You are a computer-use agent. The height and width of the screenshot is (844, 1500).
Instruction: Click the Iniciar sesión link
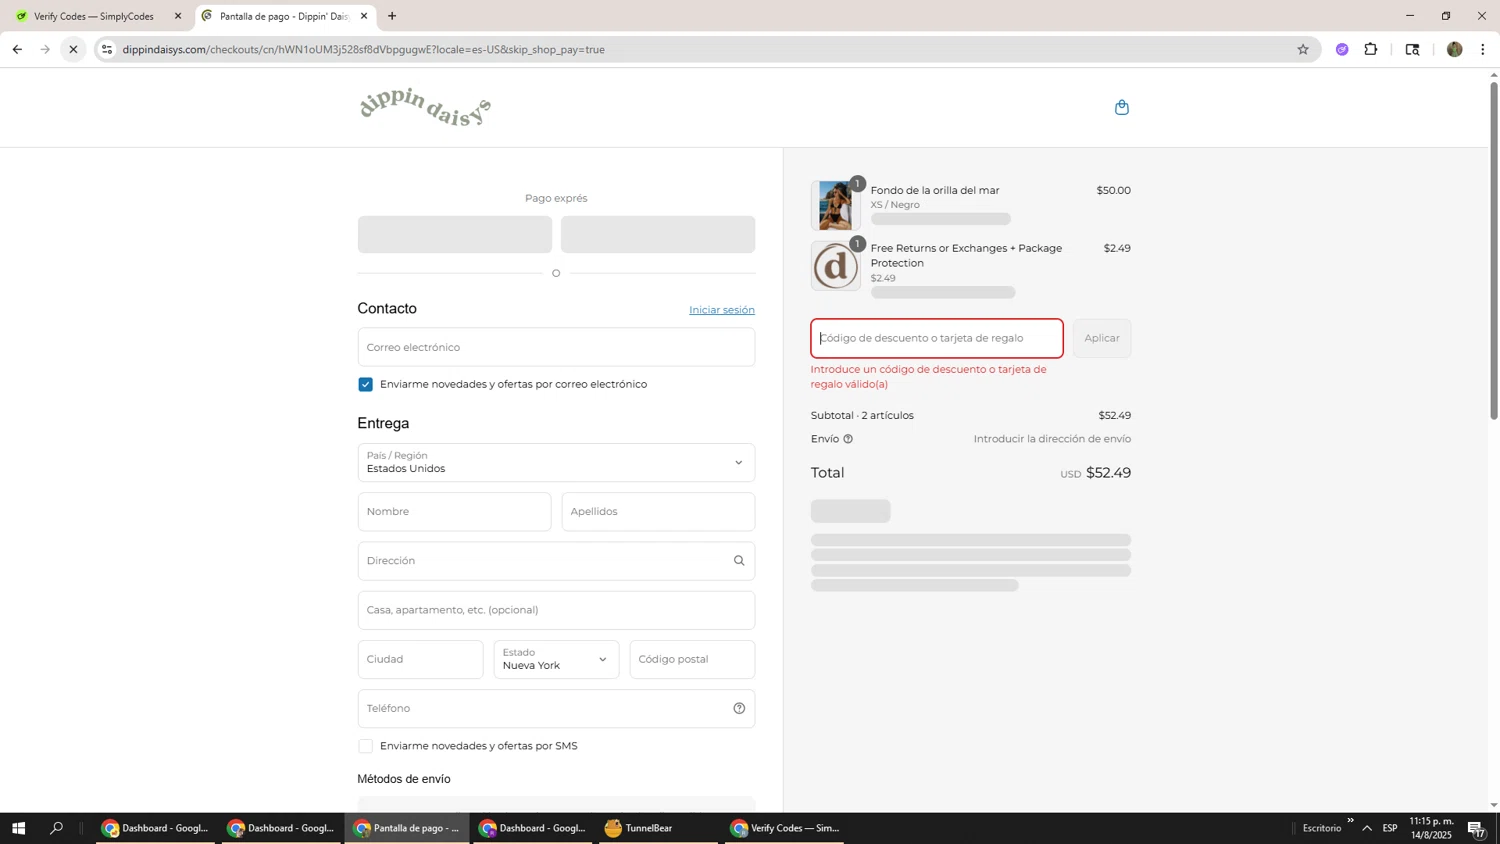tap(722, 310)
